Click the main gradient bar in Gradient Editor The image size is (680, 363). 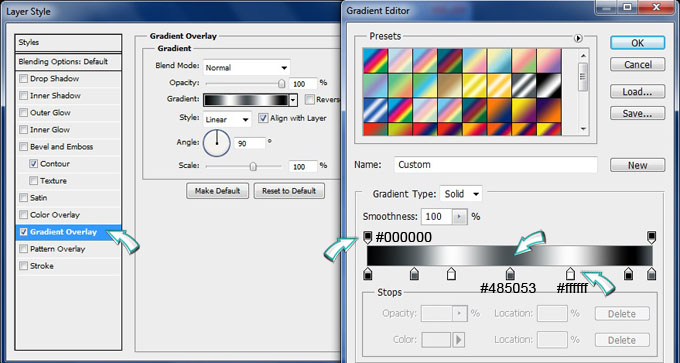tap(510, 255)
